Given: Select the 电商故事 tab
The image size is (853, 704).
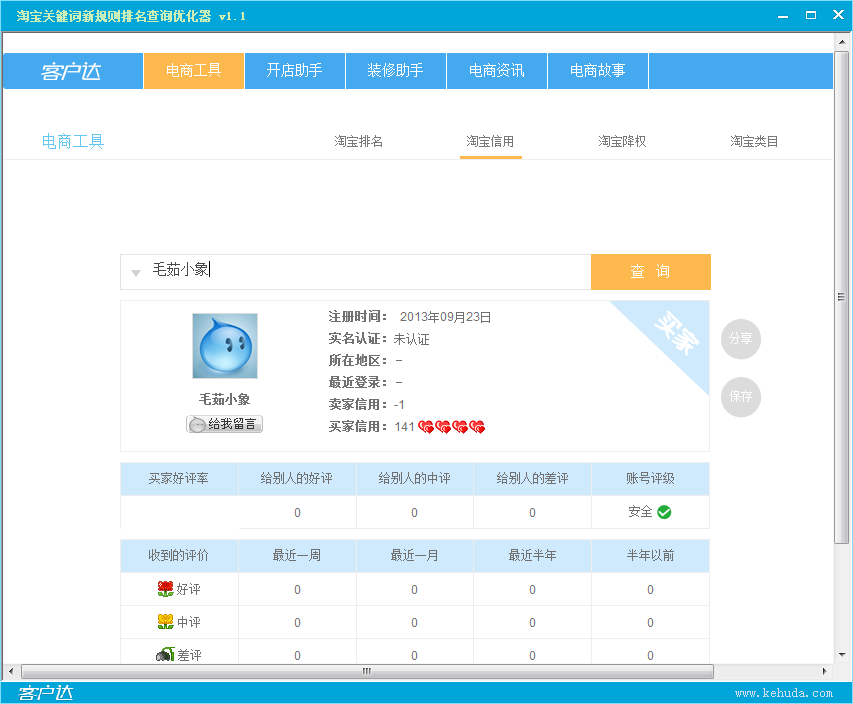Looking at the screenshot, I should 598,71.
